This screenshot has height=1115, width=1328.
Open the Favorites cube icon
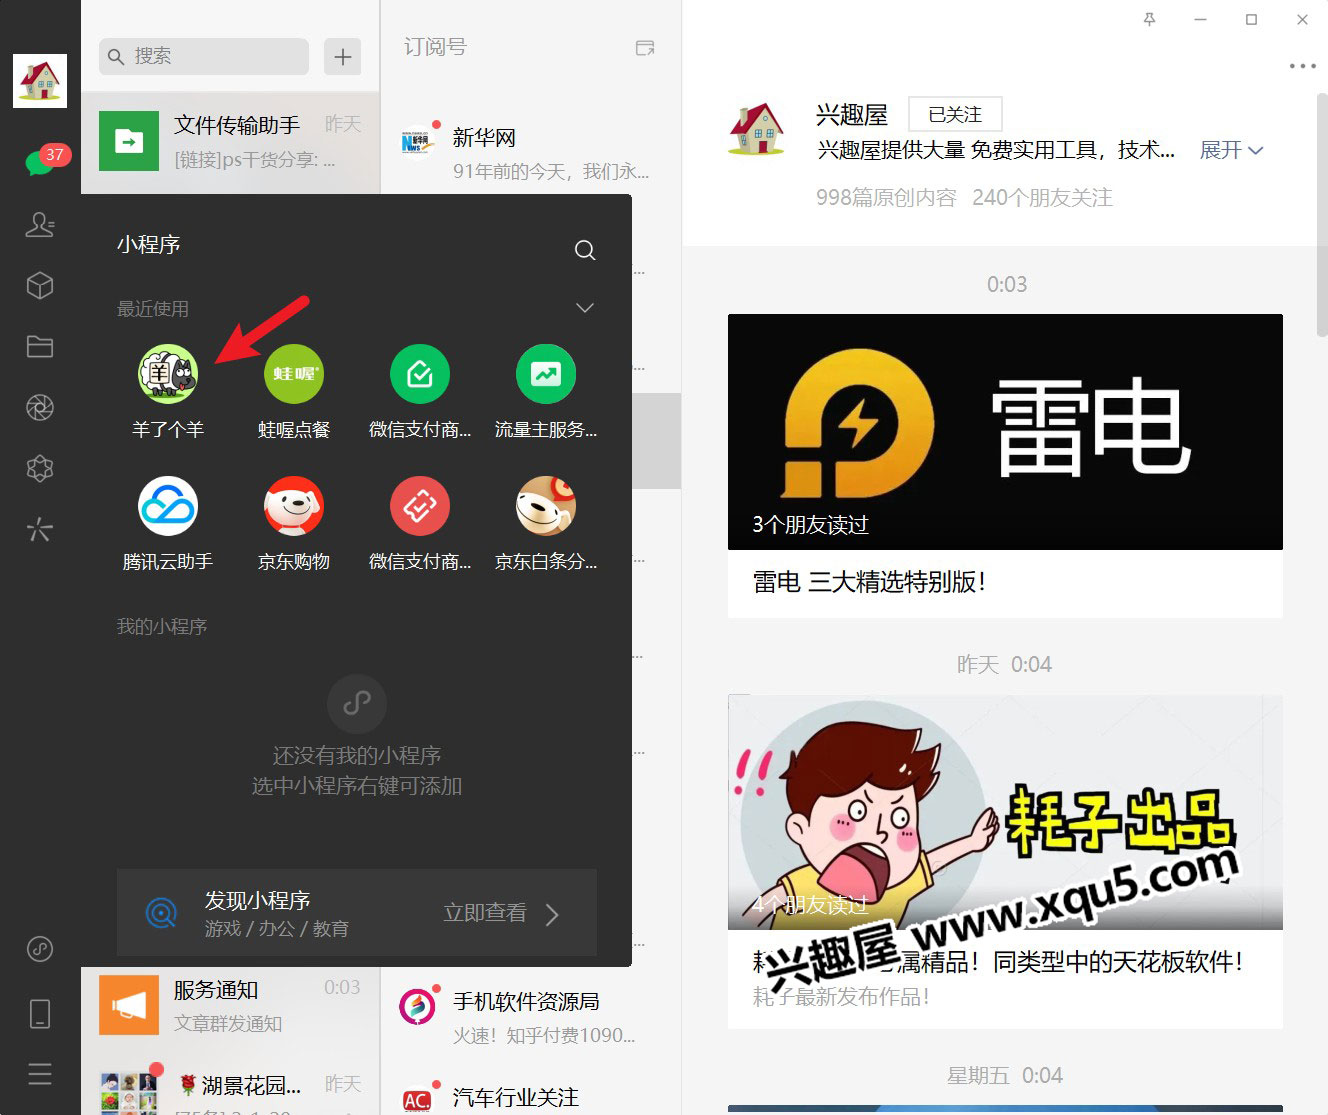[x=40, y=286]
